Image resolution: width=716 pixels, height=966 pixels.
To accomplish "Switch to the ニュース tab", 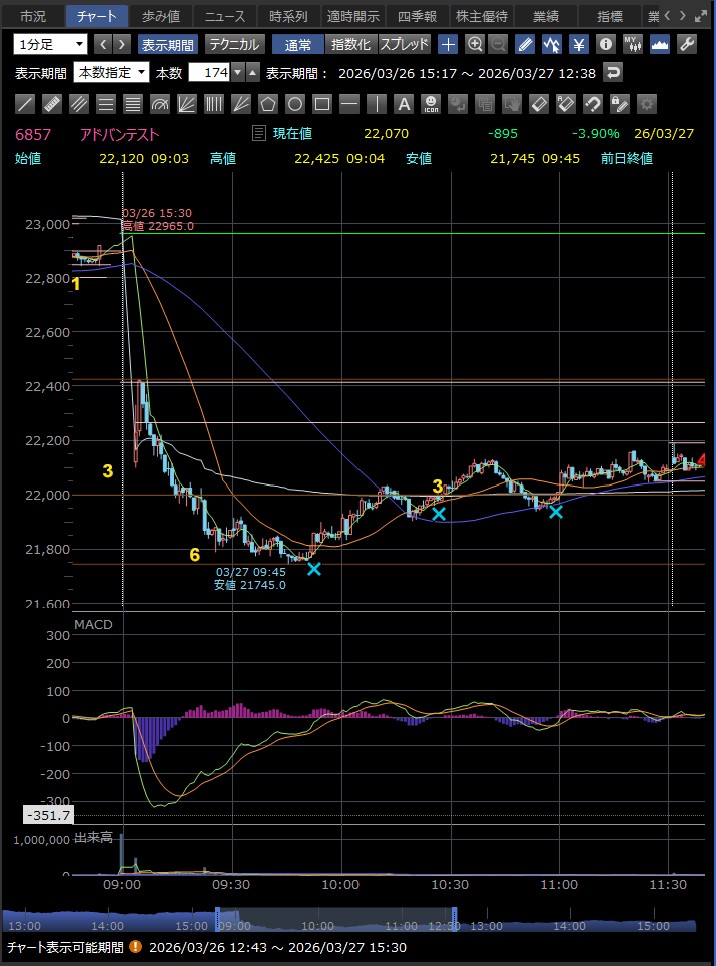I will (x=223, y=16).
